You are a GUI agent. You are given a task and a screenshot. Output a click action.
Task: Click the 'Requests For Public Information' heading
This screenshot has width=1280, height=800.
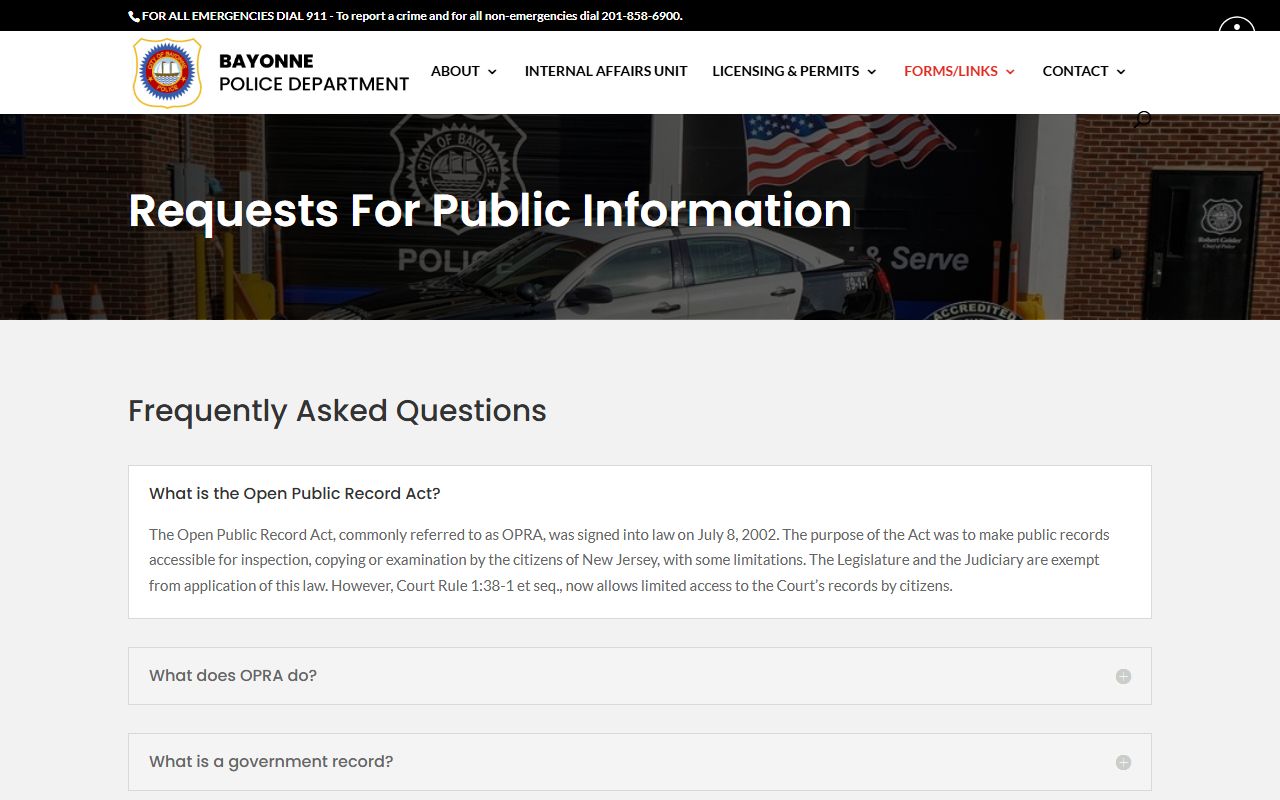490,211
